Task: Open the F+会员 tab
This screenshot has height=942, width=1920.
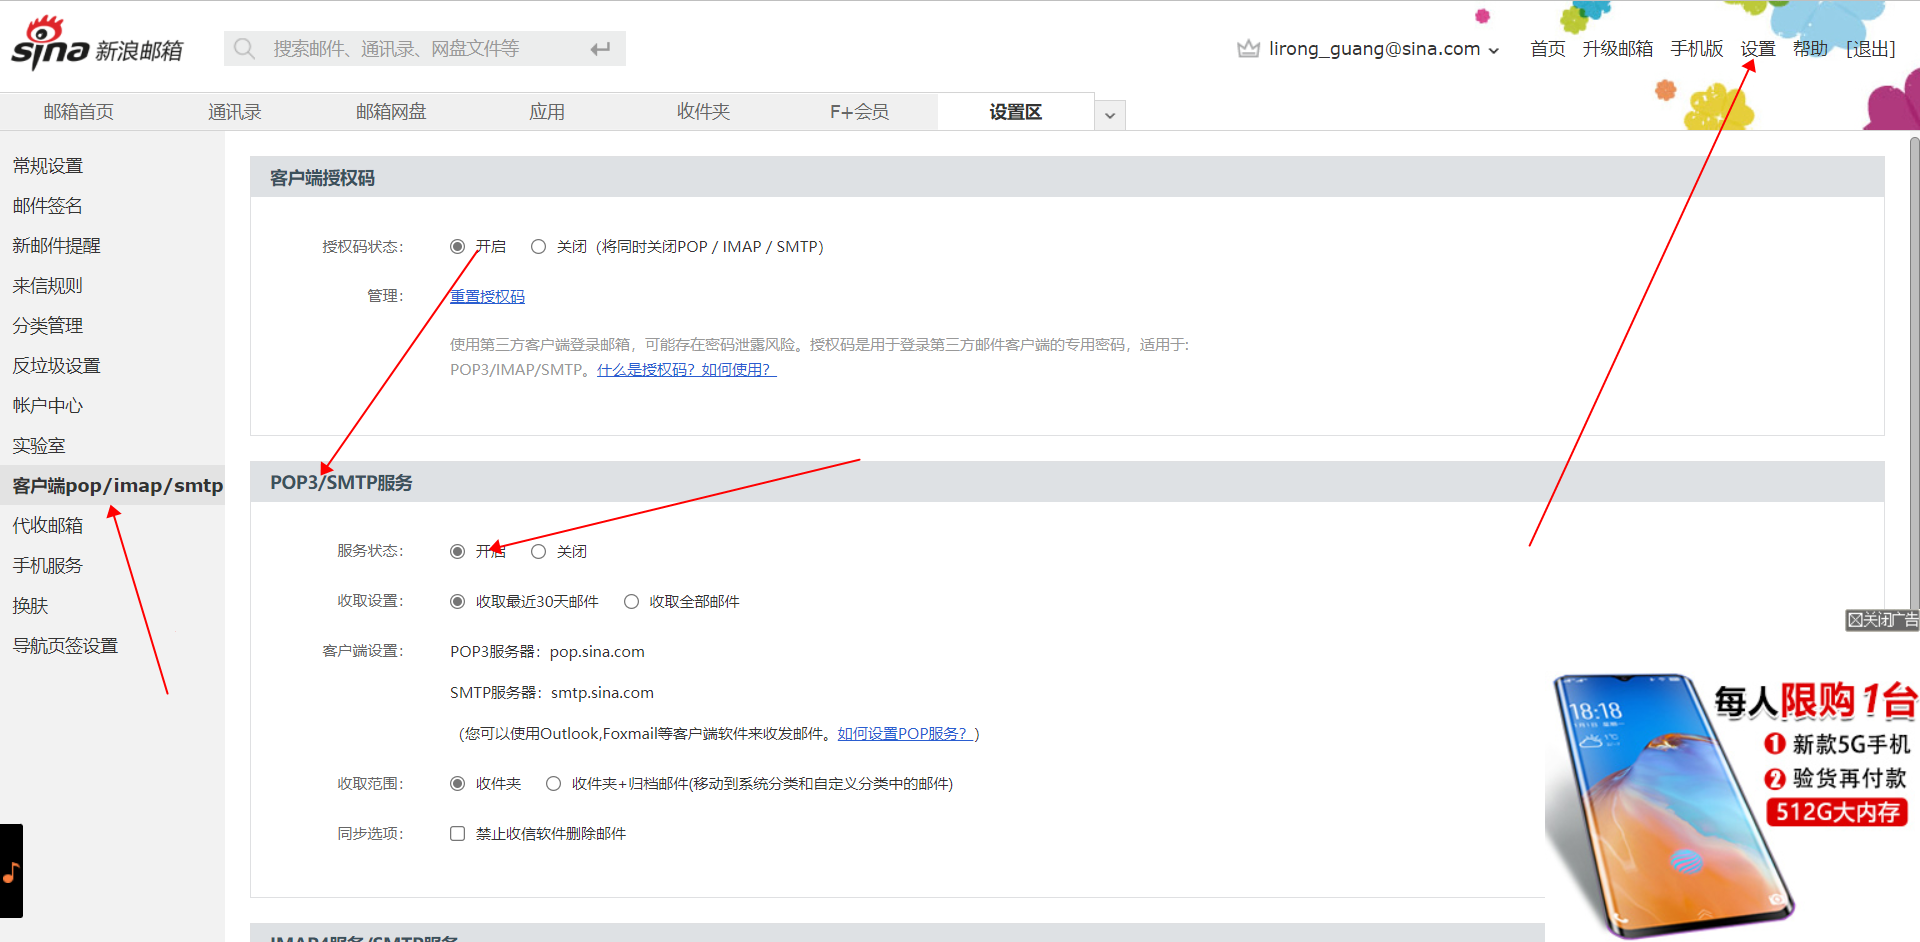Action: 859,111
